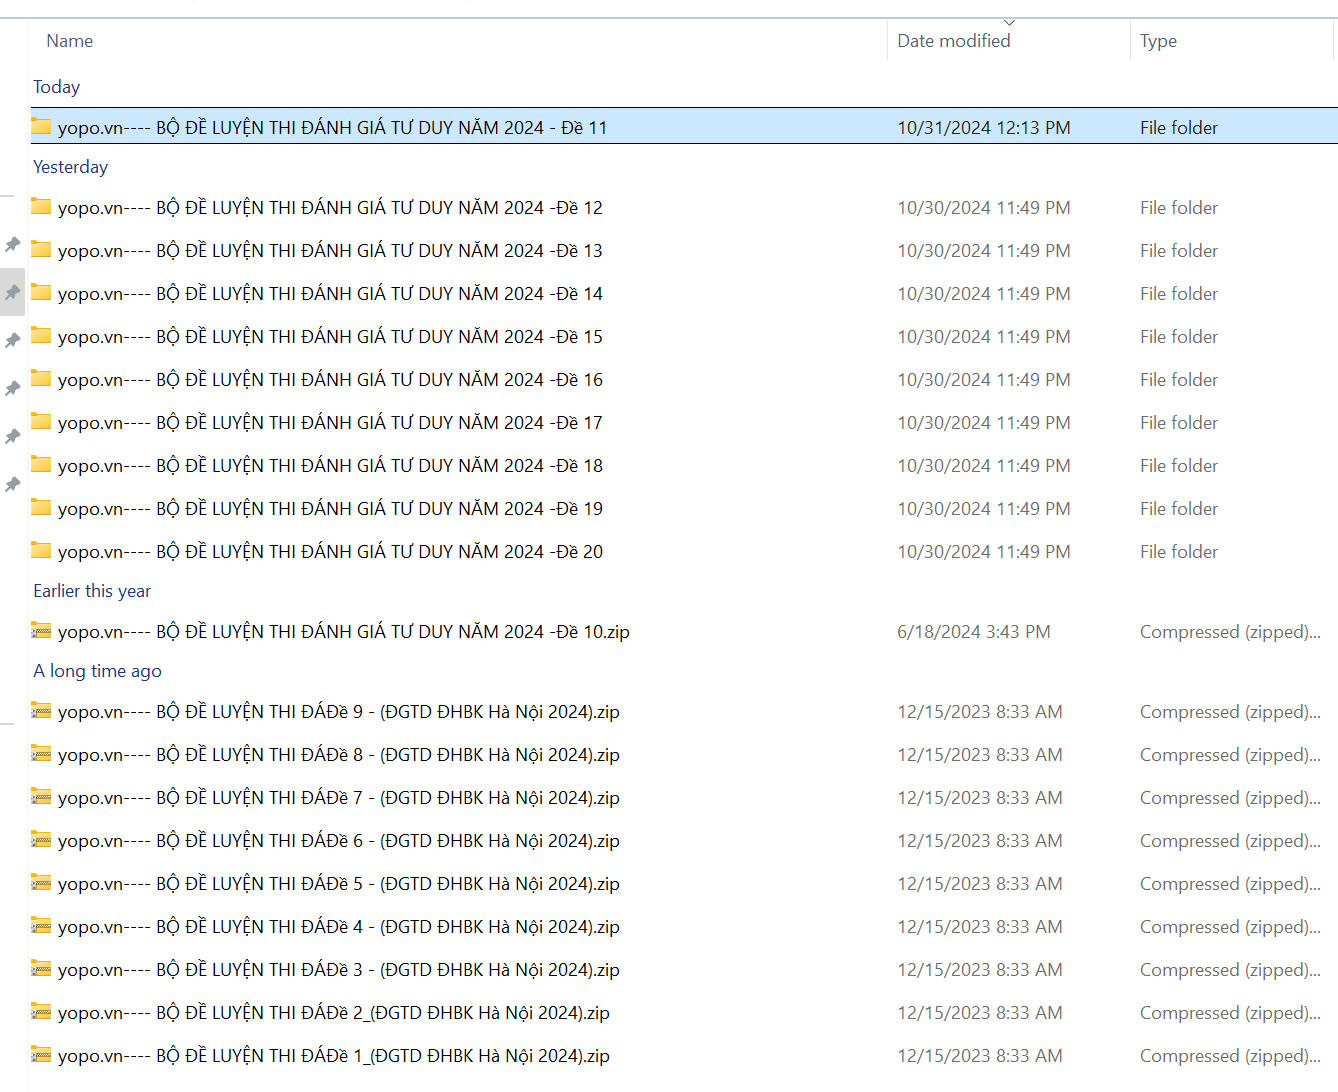The width and height of the screenshot is (1338, 1092).
Task: Click zip icon of Đề 4 archive
Action: pyautogui.click(x=41, y=925)
